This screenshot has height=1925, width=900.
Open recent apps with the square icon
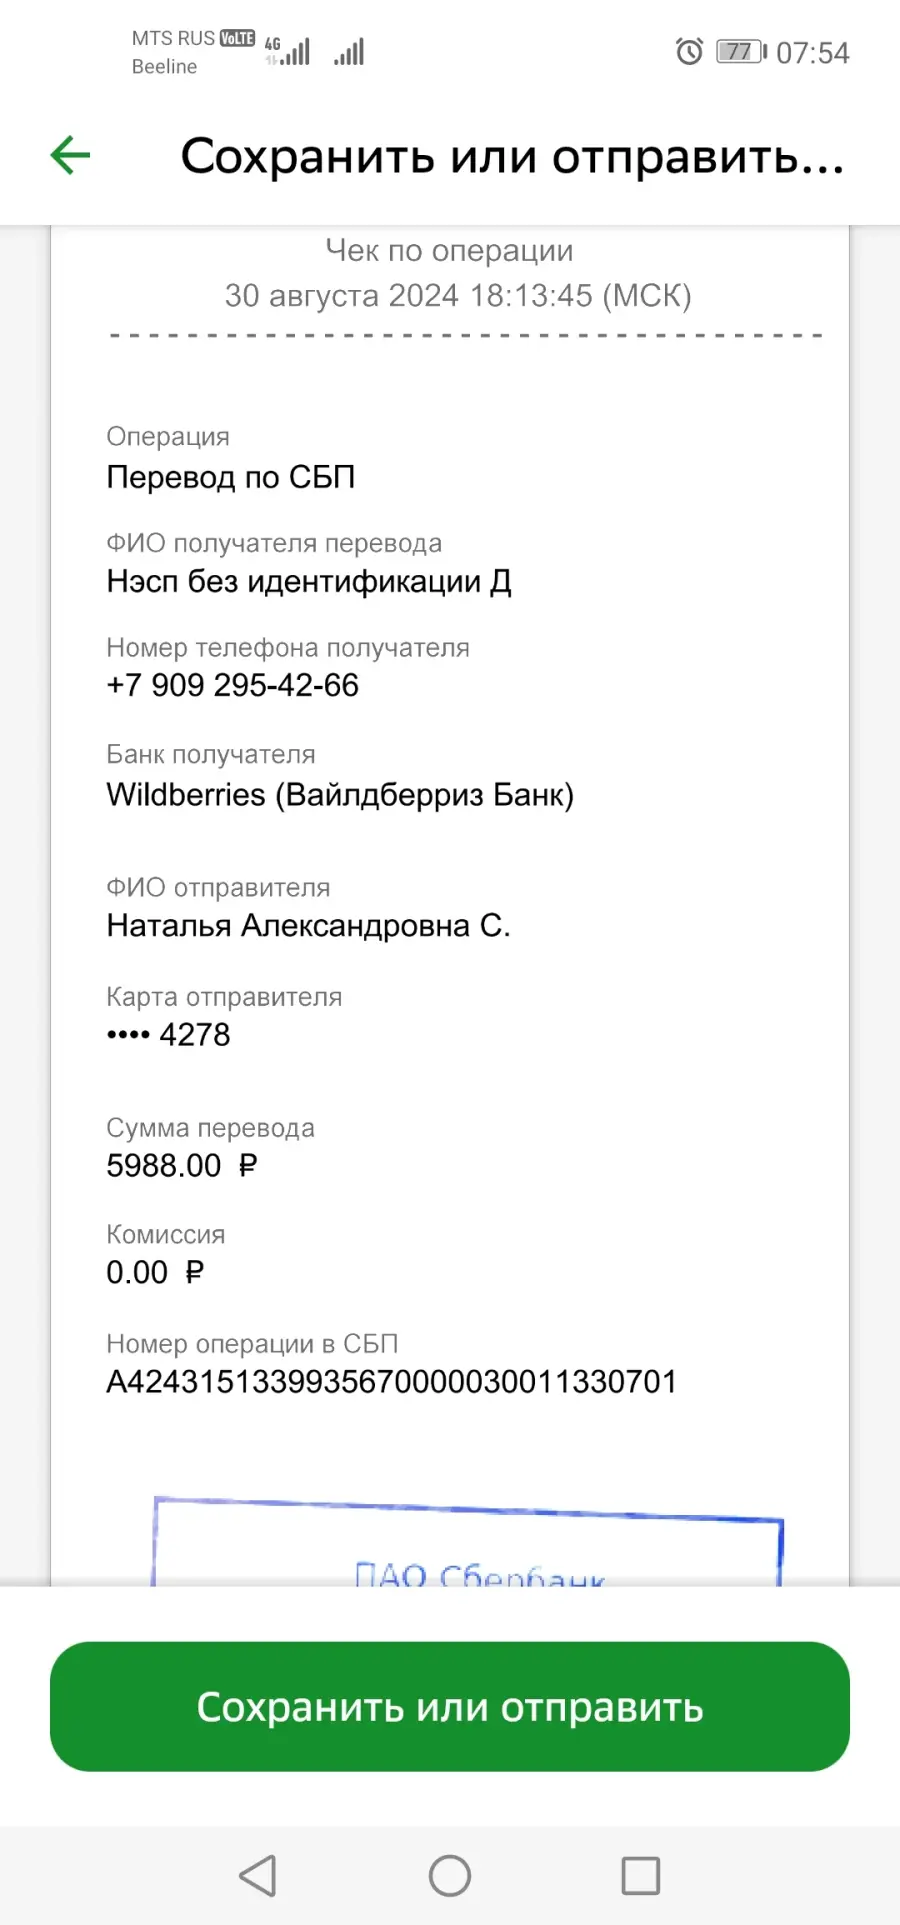point(640,1876)
